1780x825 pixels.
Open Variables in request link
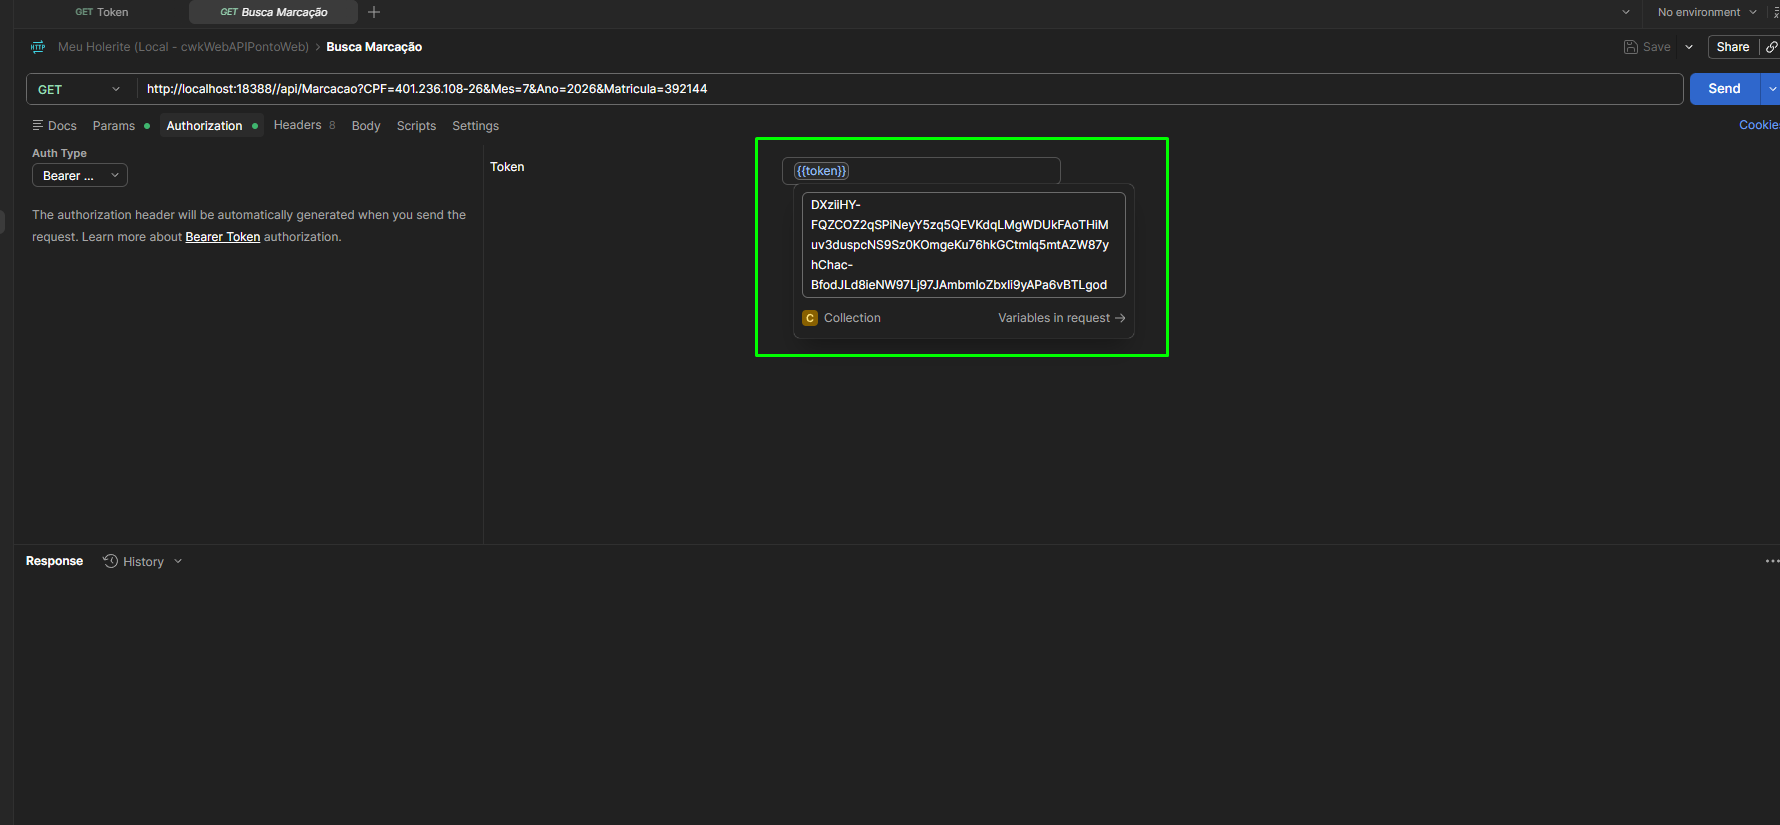1061,318
